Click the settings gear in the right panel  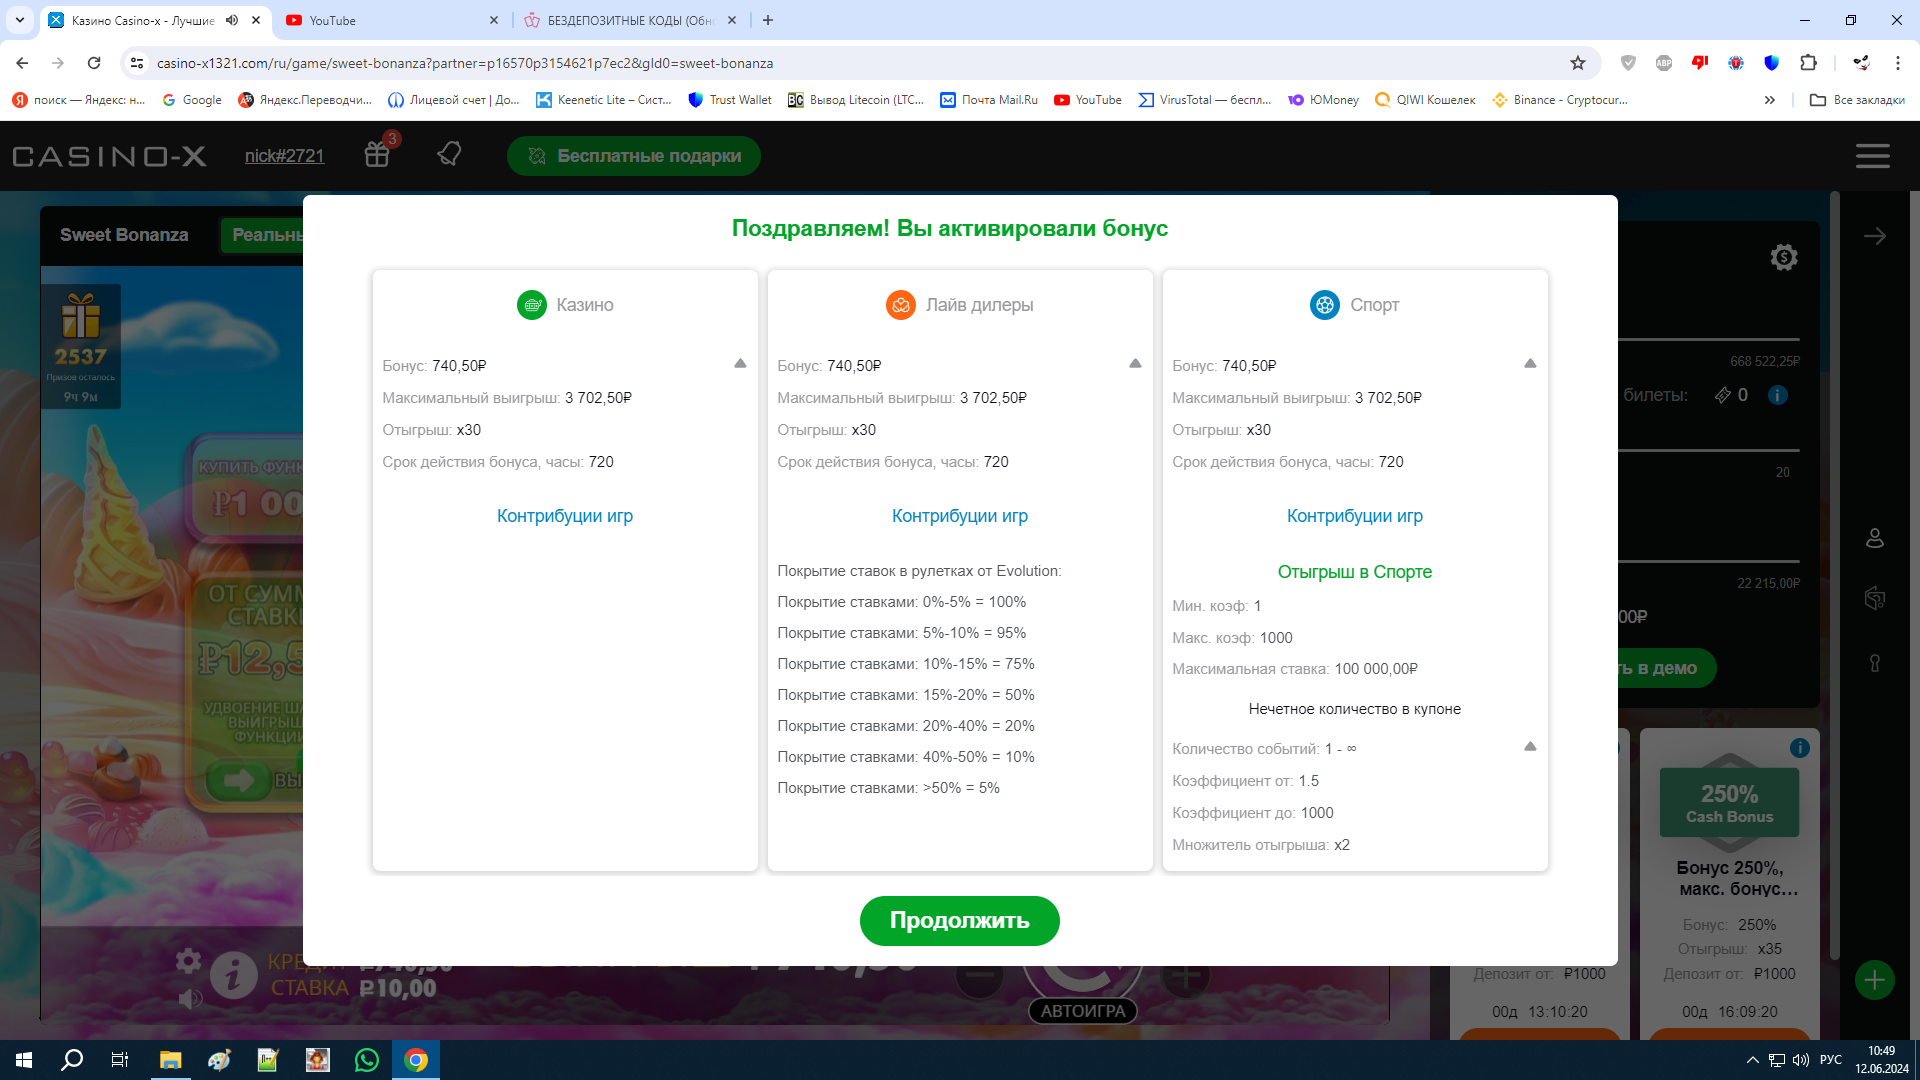point(1783,258)
